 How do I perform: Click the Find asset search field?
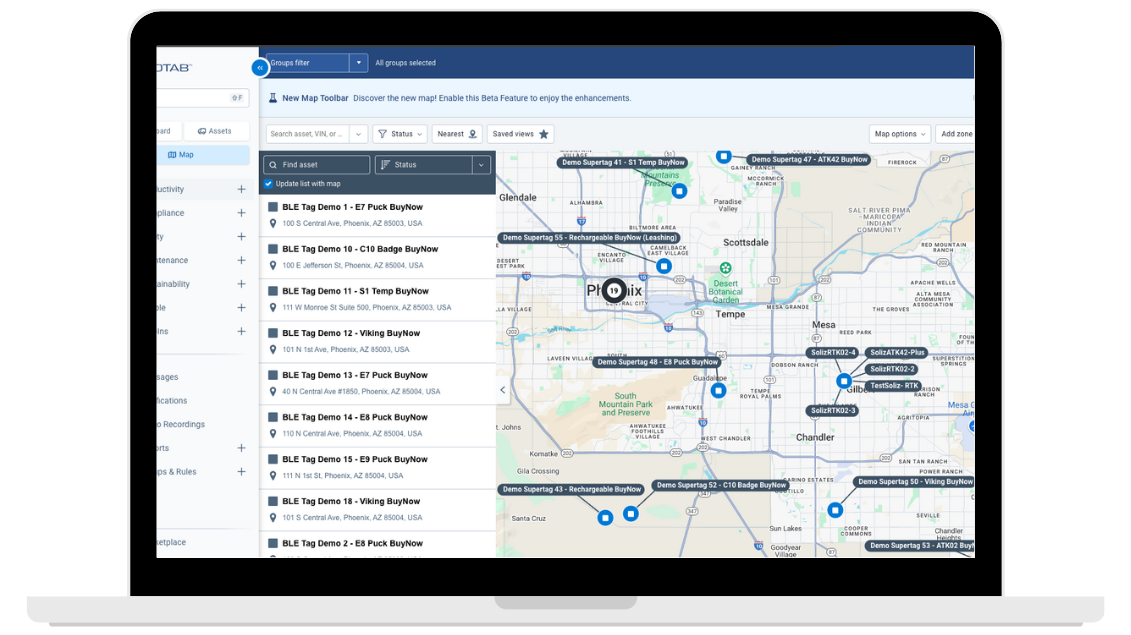pos(317,165)
